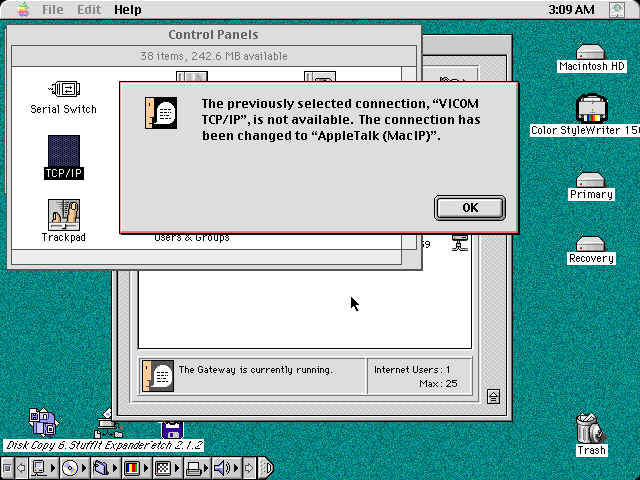Collapse the Control Strip using its end tab
Viewport: 640px width, 480px height.
[x=266, y=468]
